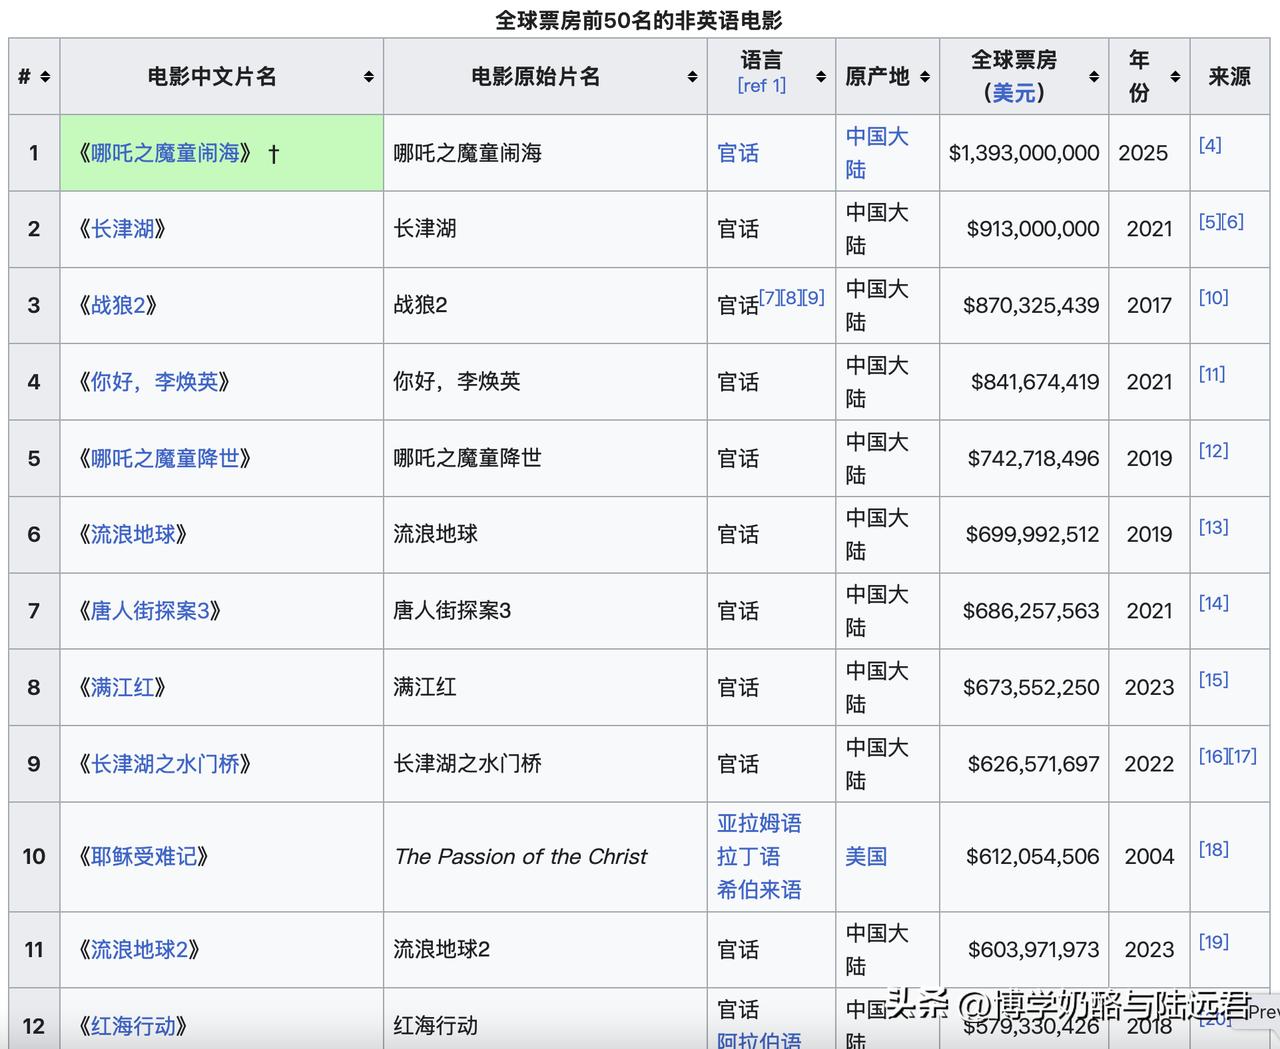Click year 2004 cell
Screen dimensions: 1280x1049
(1149, 856)
